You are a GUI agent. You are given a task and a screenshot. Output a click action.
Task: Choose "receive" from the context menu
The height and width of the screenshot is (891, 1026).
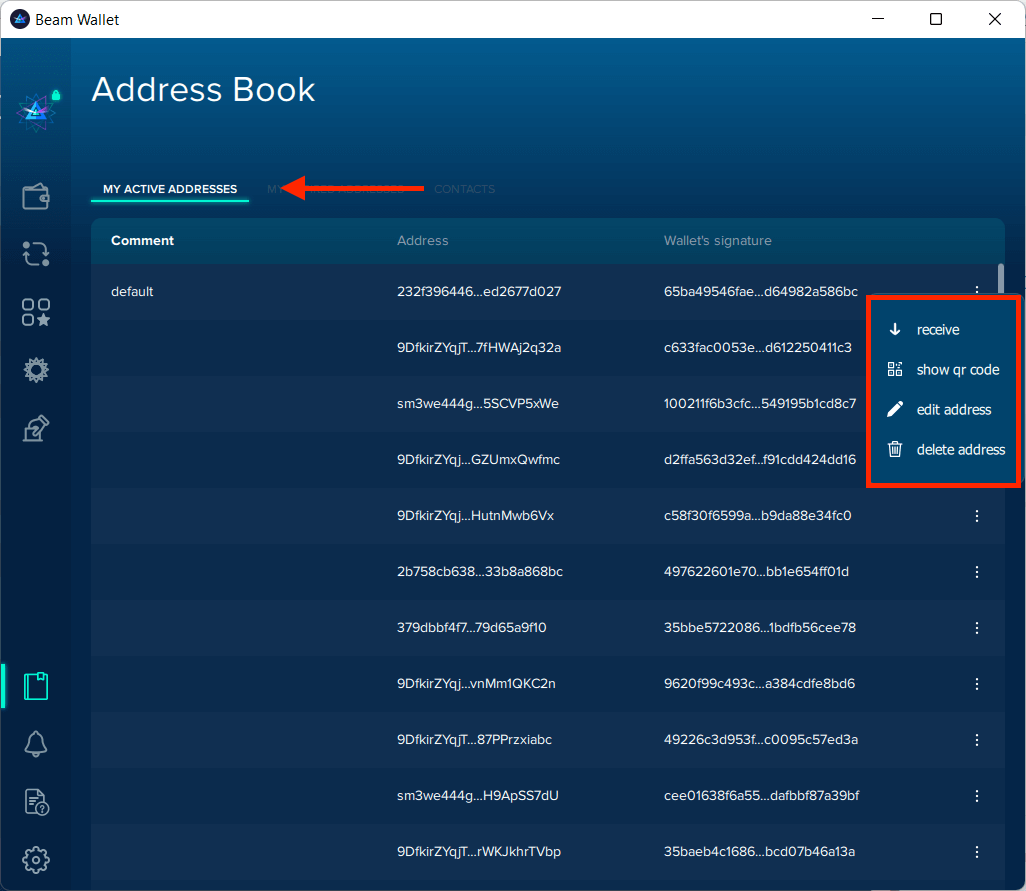(937, 330)
